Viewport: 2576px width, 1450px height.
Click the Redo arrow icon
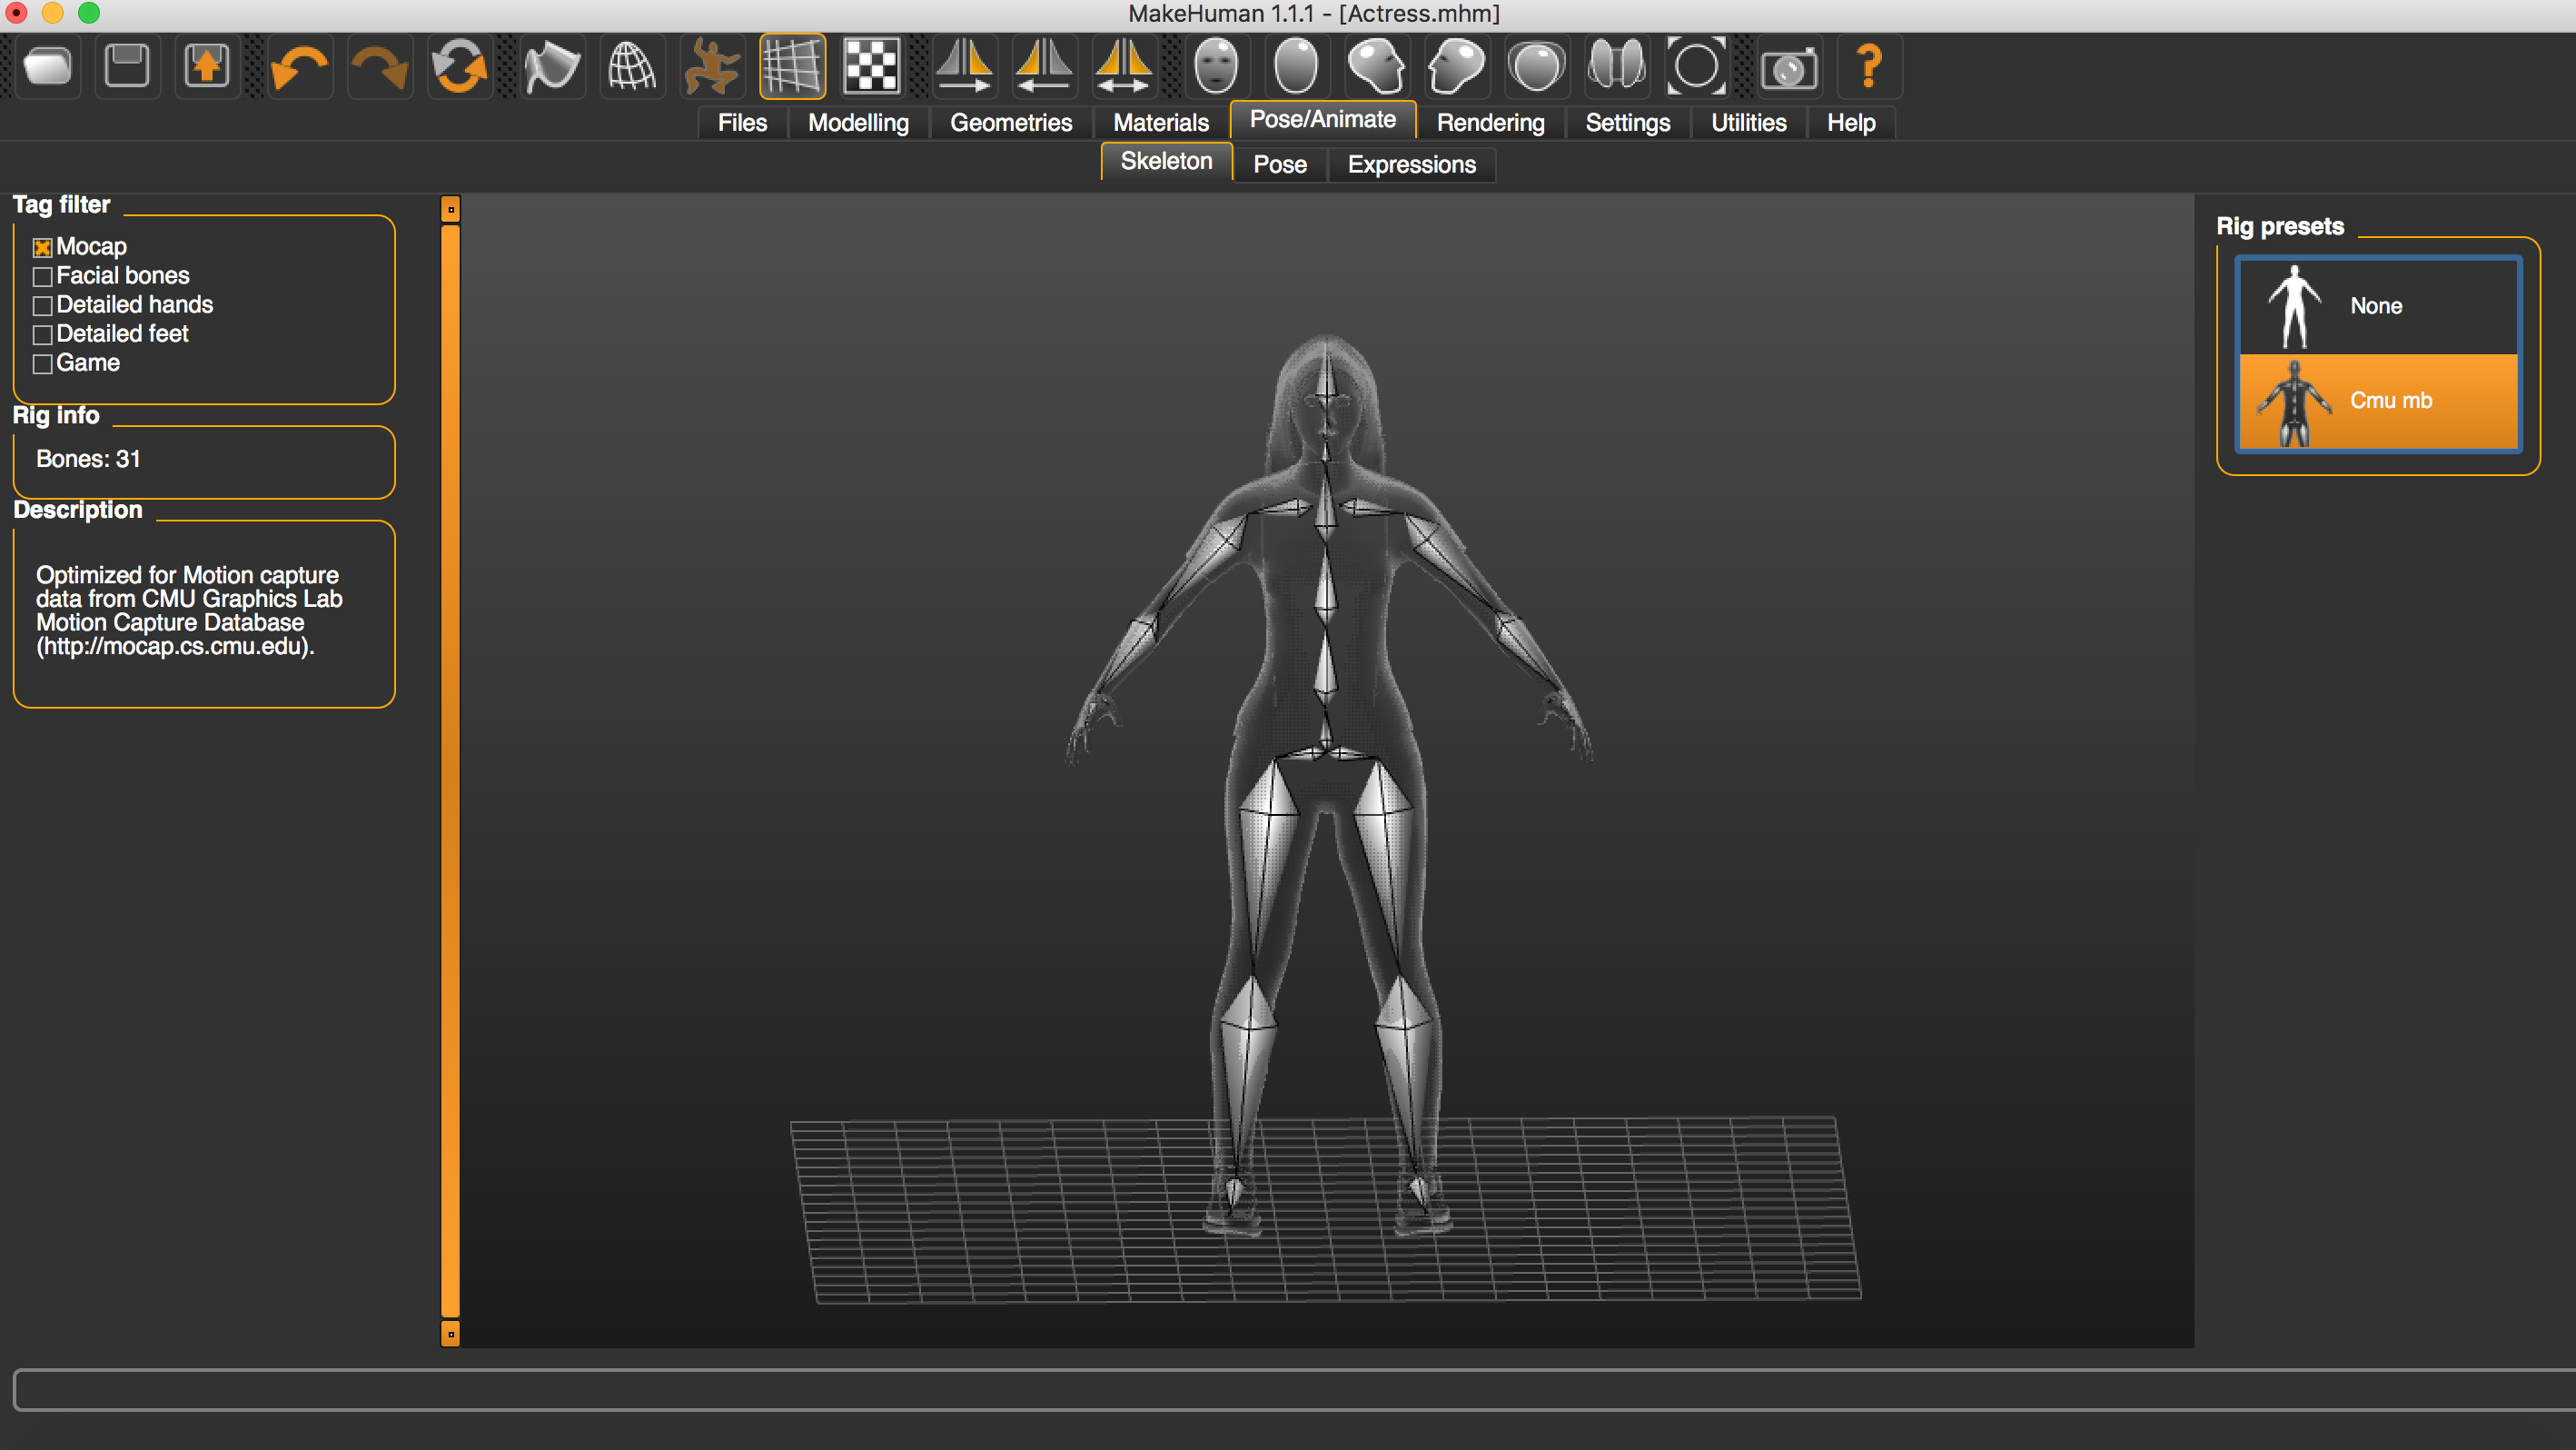[379, 67]
